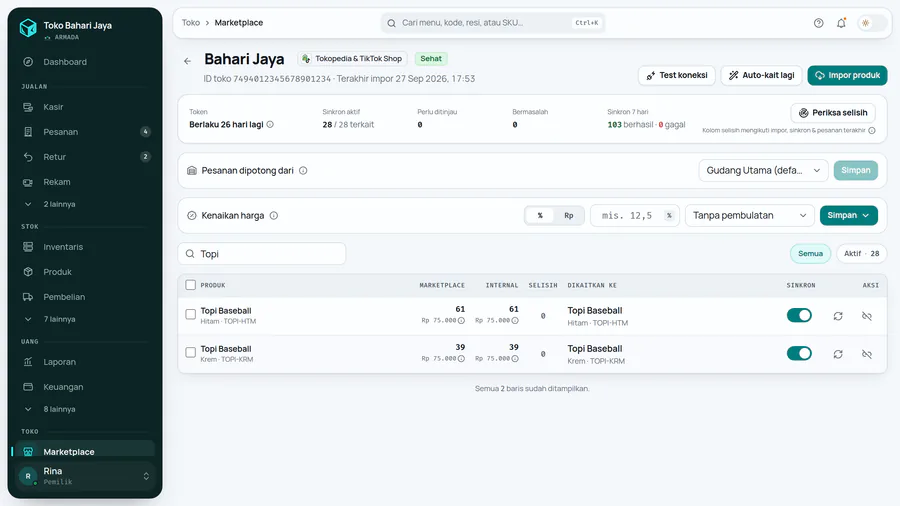
Task: Click marketplace price info icon for TOPI-HTM
Action: [461, 321]
